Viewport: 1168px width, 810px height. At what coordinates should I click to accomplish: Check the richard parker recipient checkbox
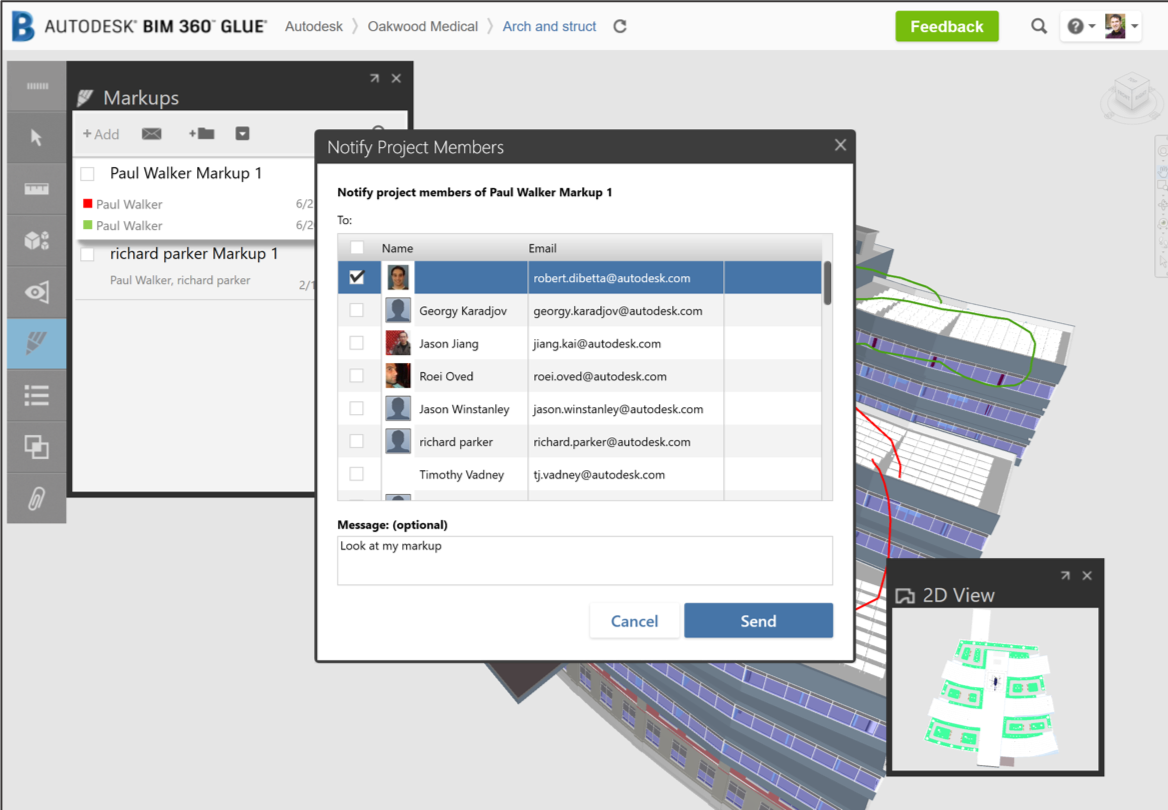[x=357, y=441]
